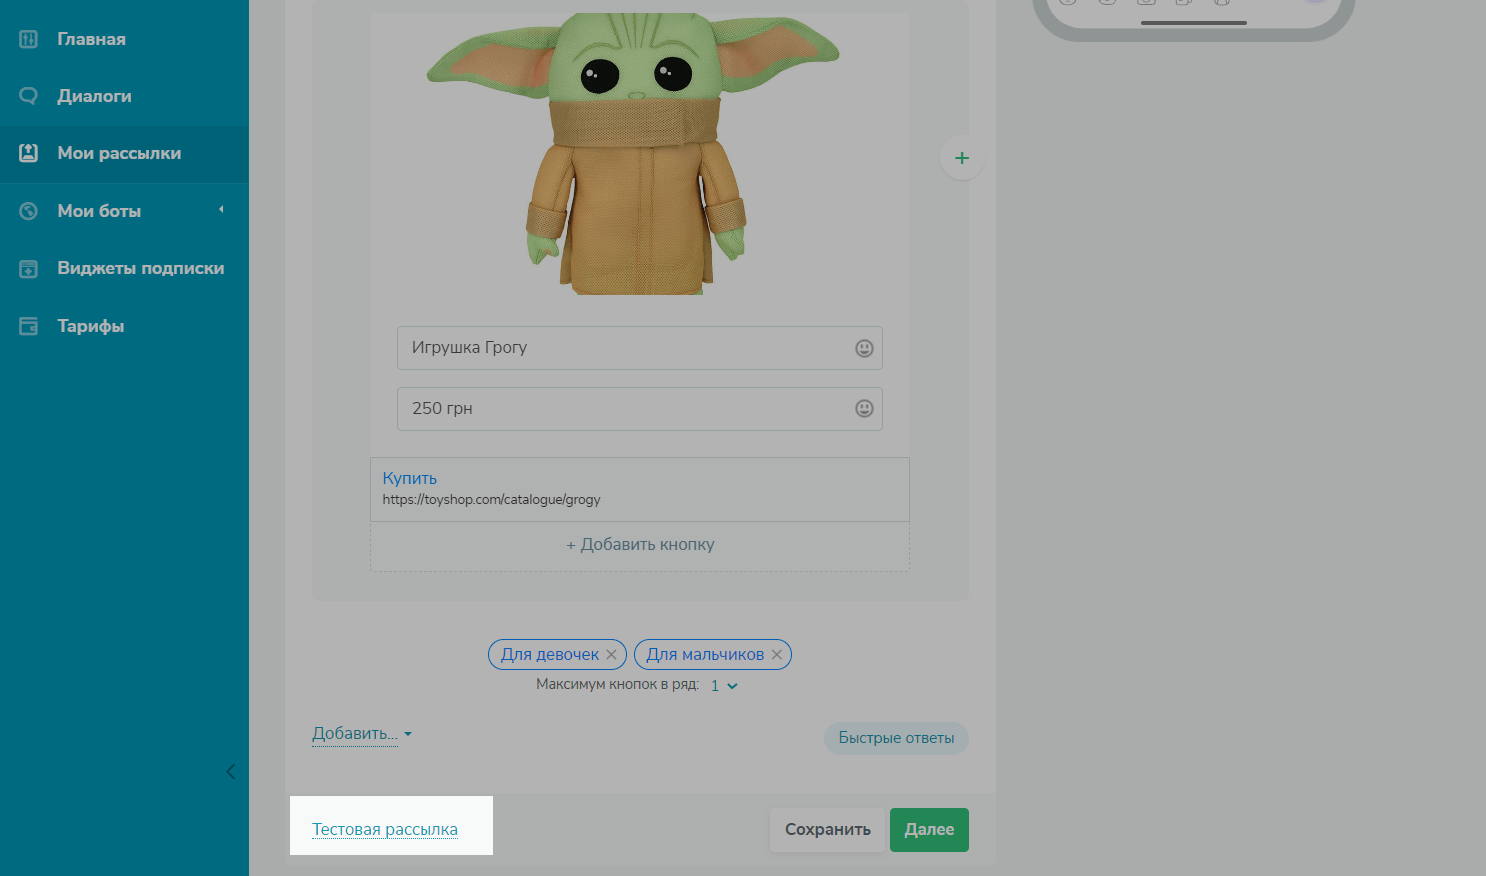Click the Тестовая рассылка link
1486x876 pixels.
(x=385, y=829)
